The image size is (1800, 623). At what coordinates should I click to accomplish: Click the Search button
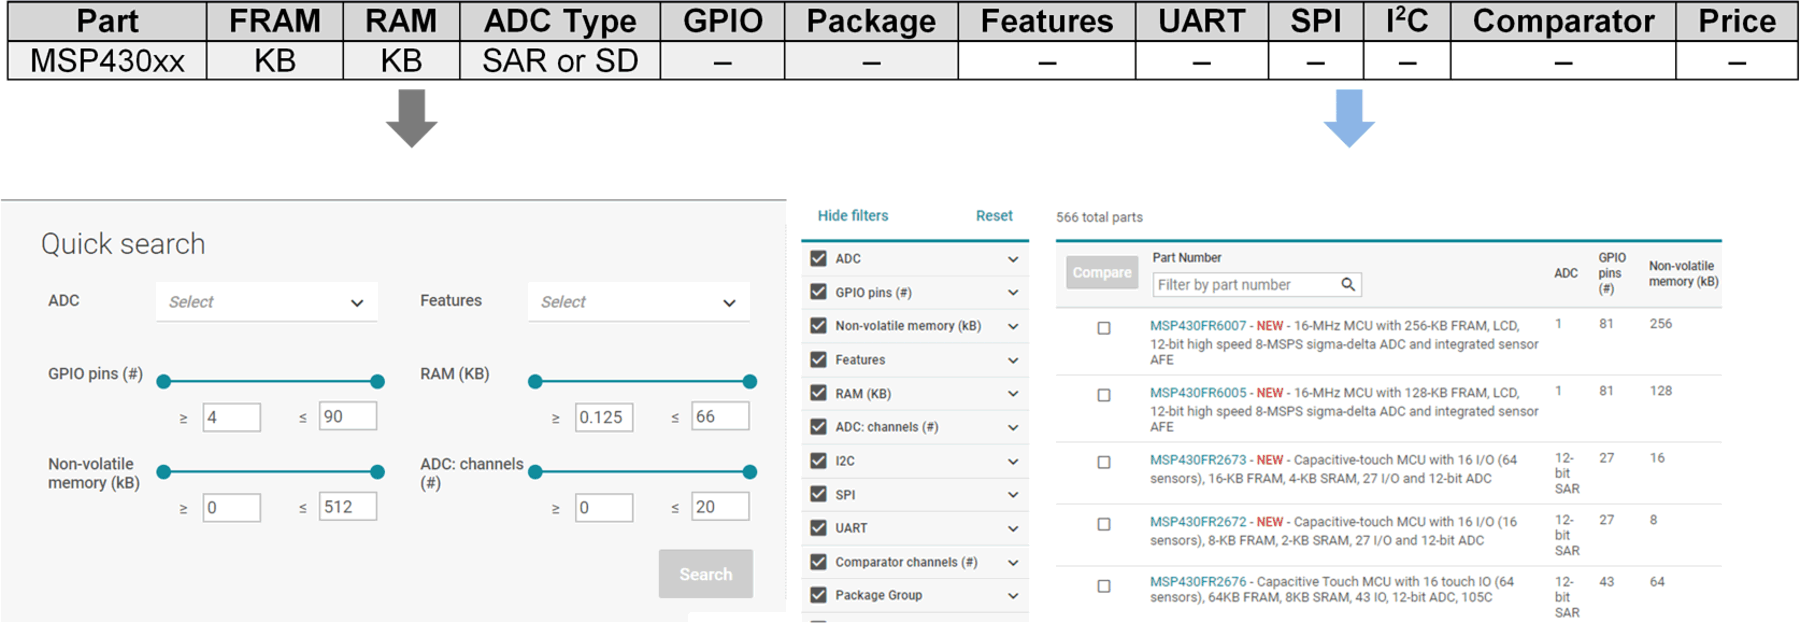point(706,574)
